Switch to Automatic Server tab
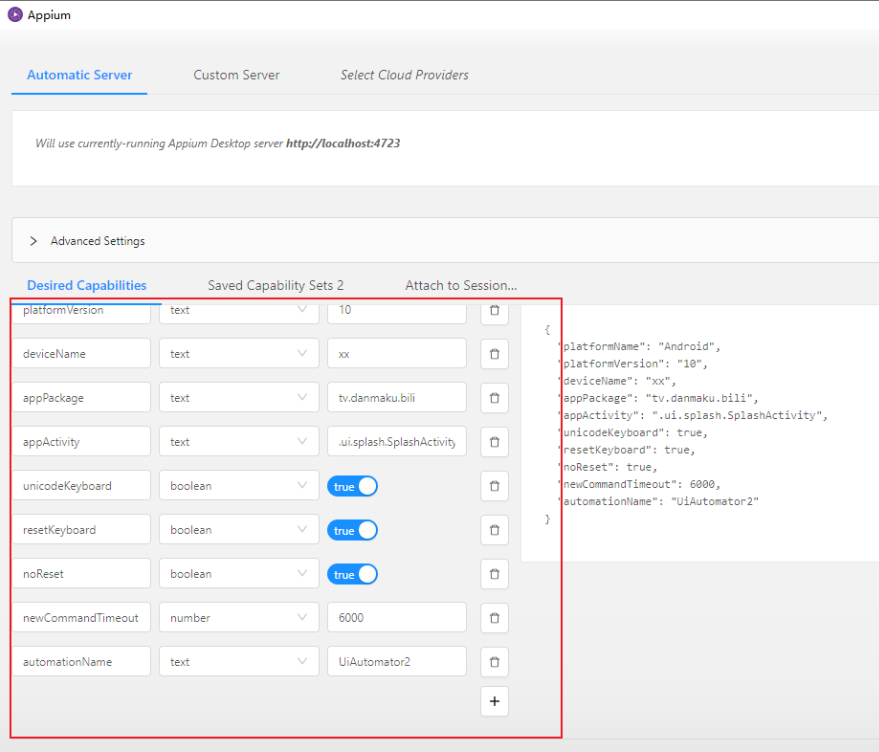The image size is (879, 752). pos(80,75)
